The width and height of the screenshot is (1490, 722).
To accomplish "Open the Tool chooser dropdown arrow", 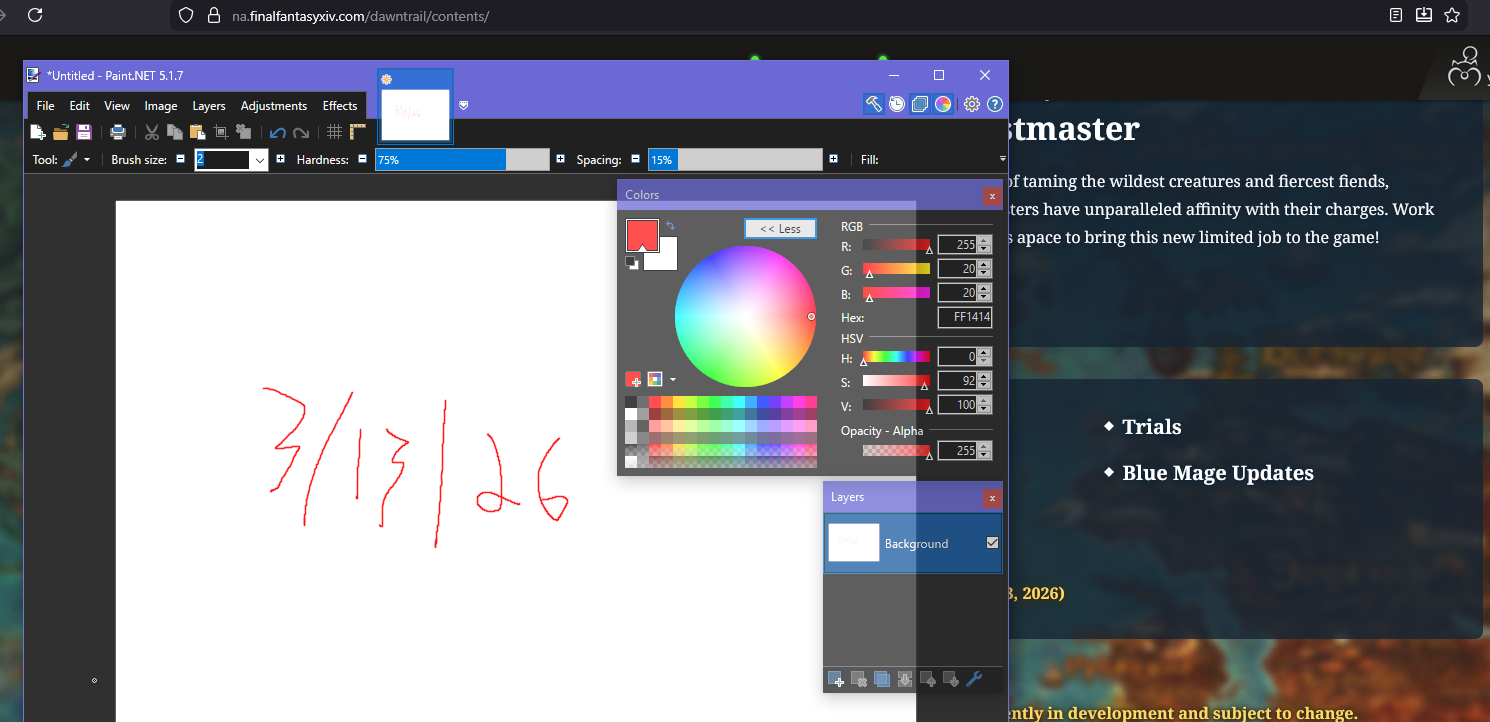I will coord(87,160).
